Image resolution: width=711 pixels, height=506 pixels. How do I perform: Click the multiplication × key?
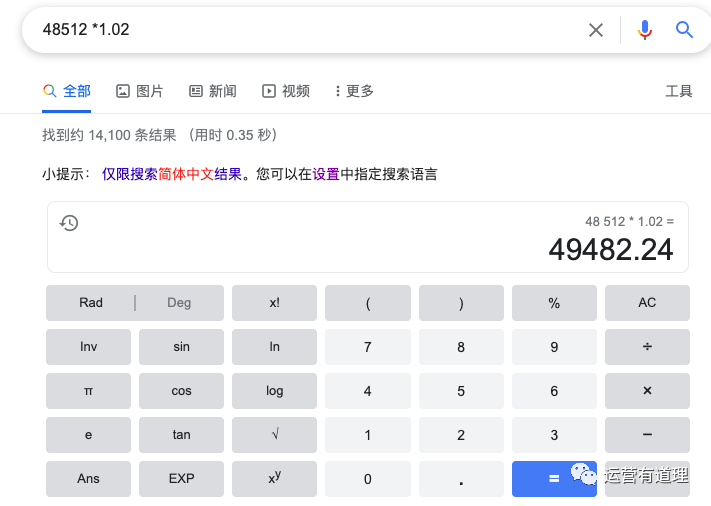point(647,391)
